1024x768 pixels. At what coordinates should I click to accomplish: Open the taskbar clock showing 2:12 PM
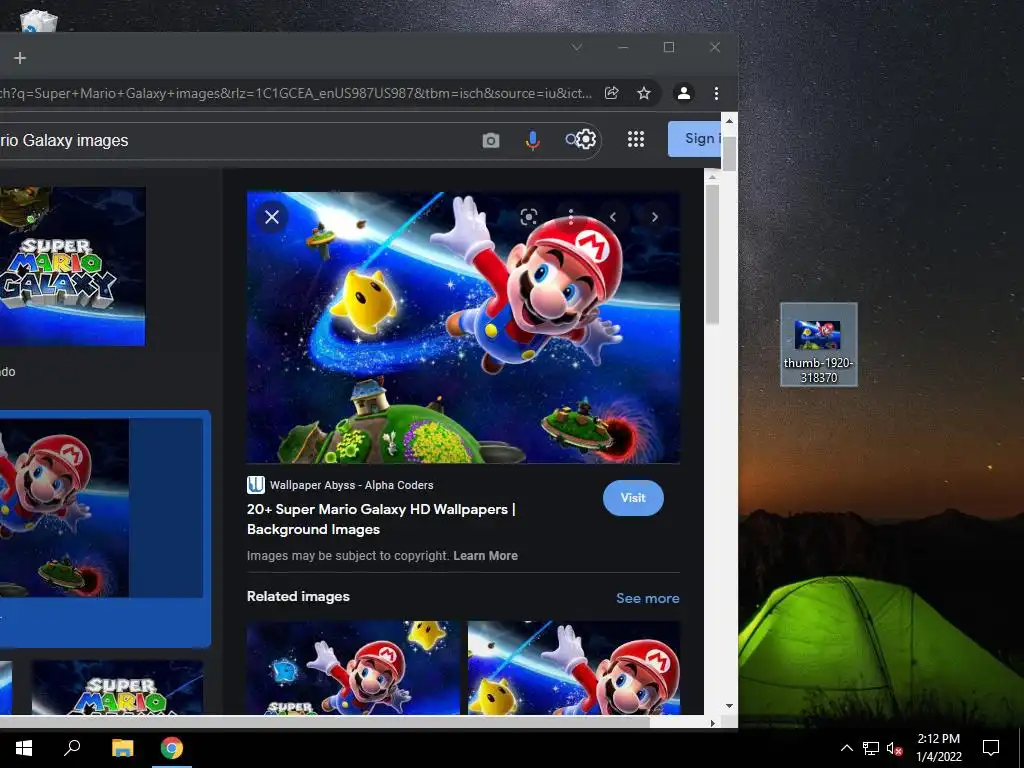coord(939,748)
